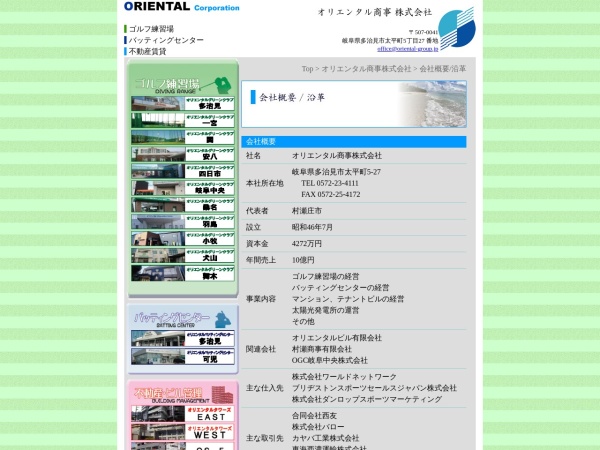Click ゴルフ練習場の経営 business item

pos(326,276)
